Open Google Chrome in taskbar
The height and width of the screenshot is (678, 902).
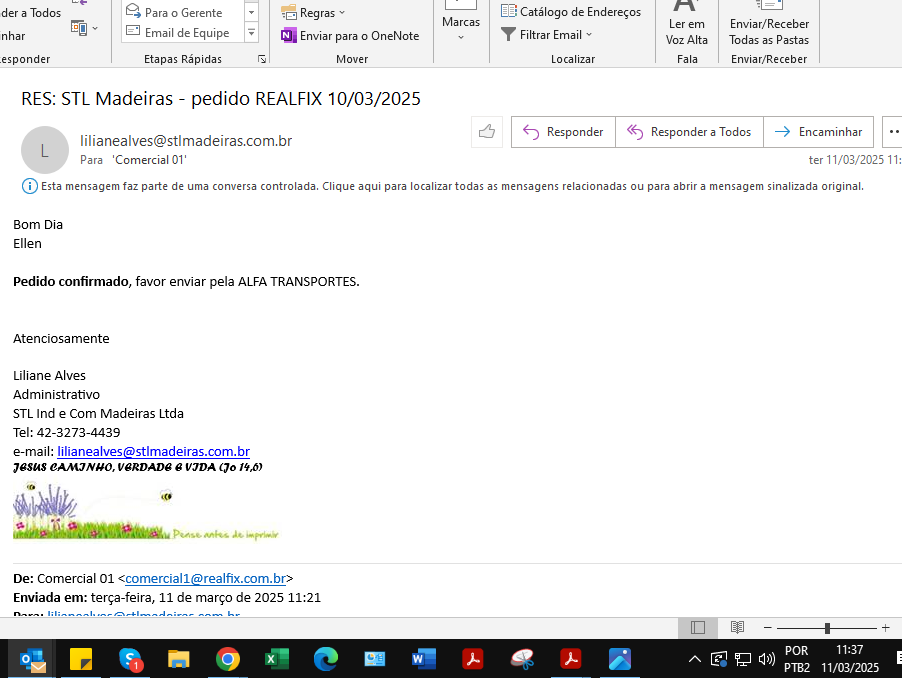click(x=228, y=659)
